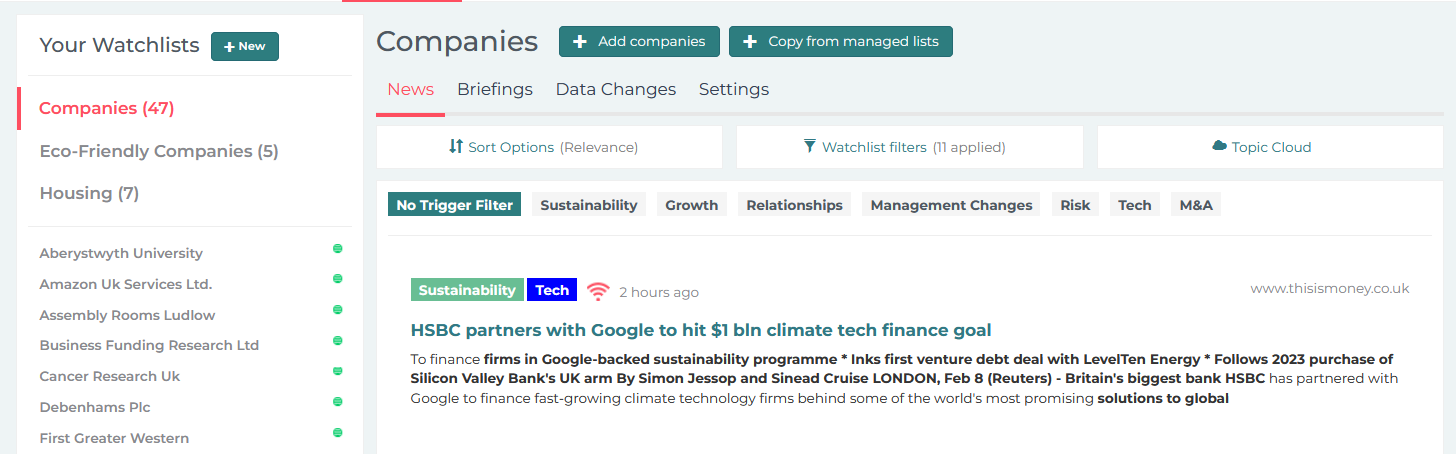Open the News tab
1456x454 pixels.
410,89
